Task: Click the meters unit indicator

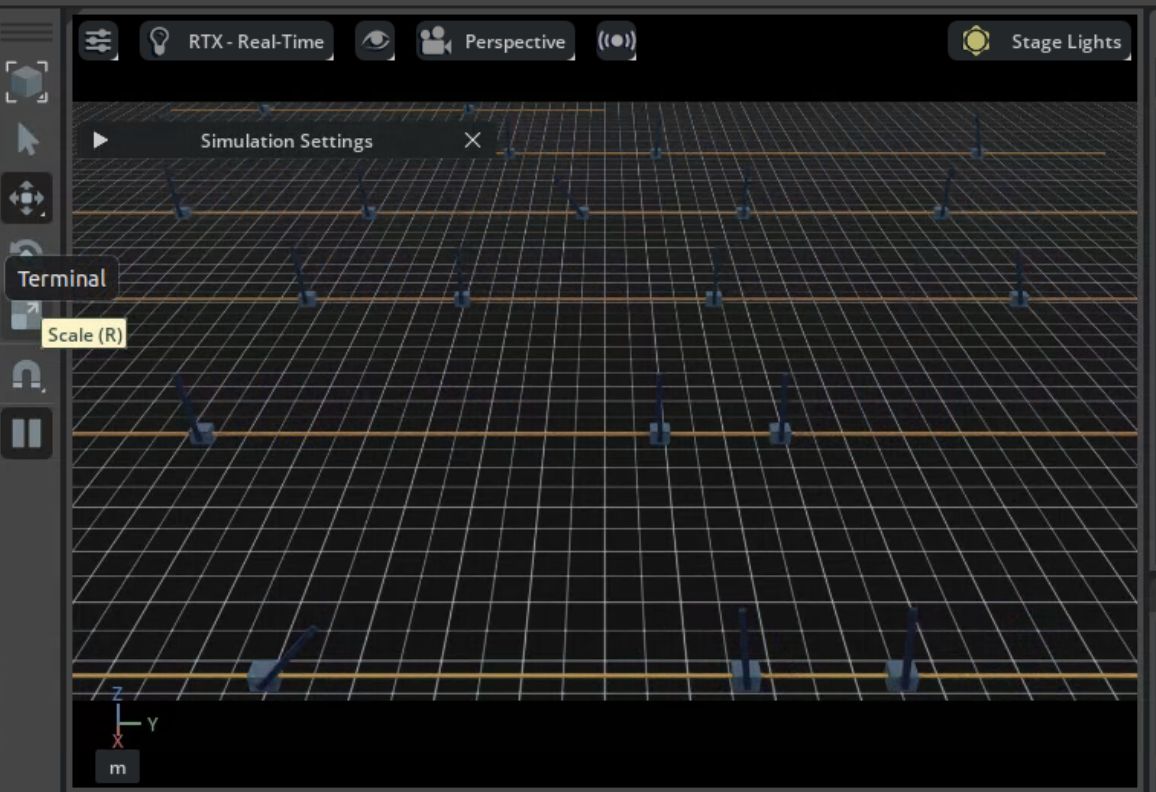Action: 118,767
